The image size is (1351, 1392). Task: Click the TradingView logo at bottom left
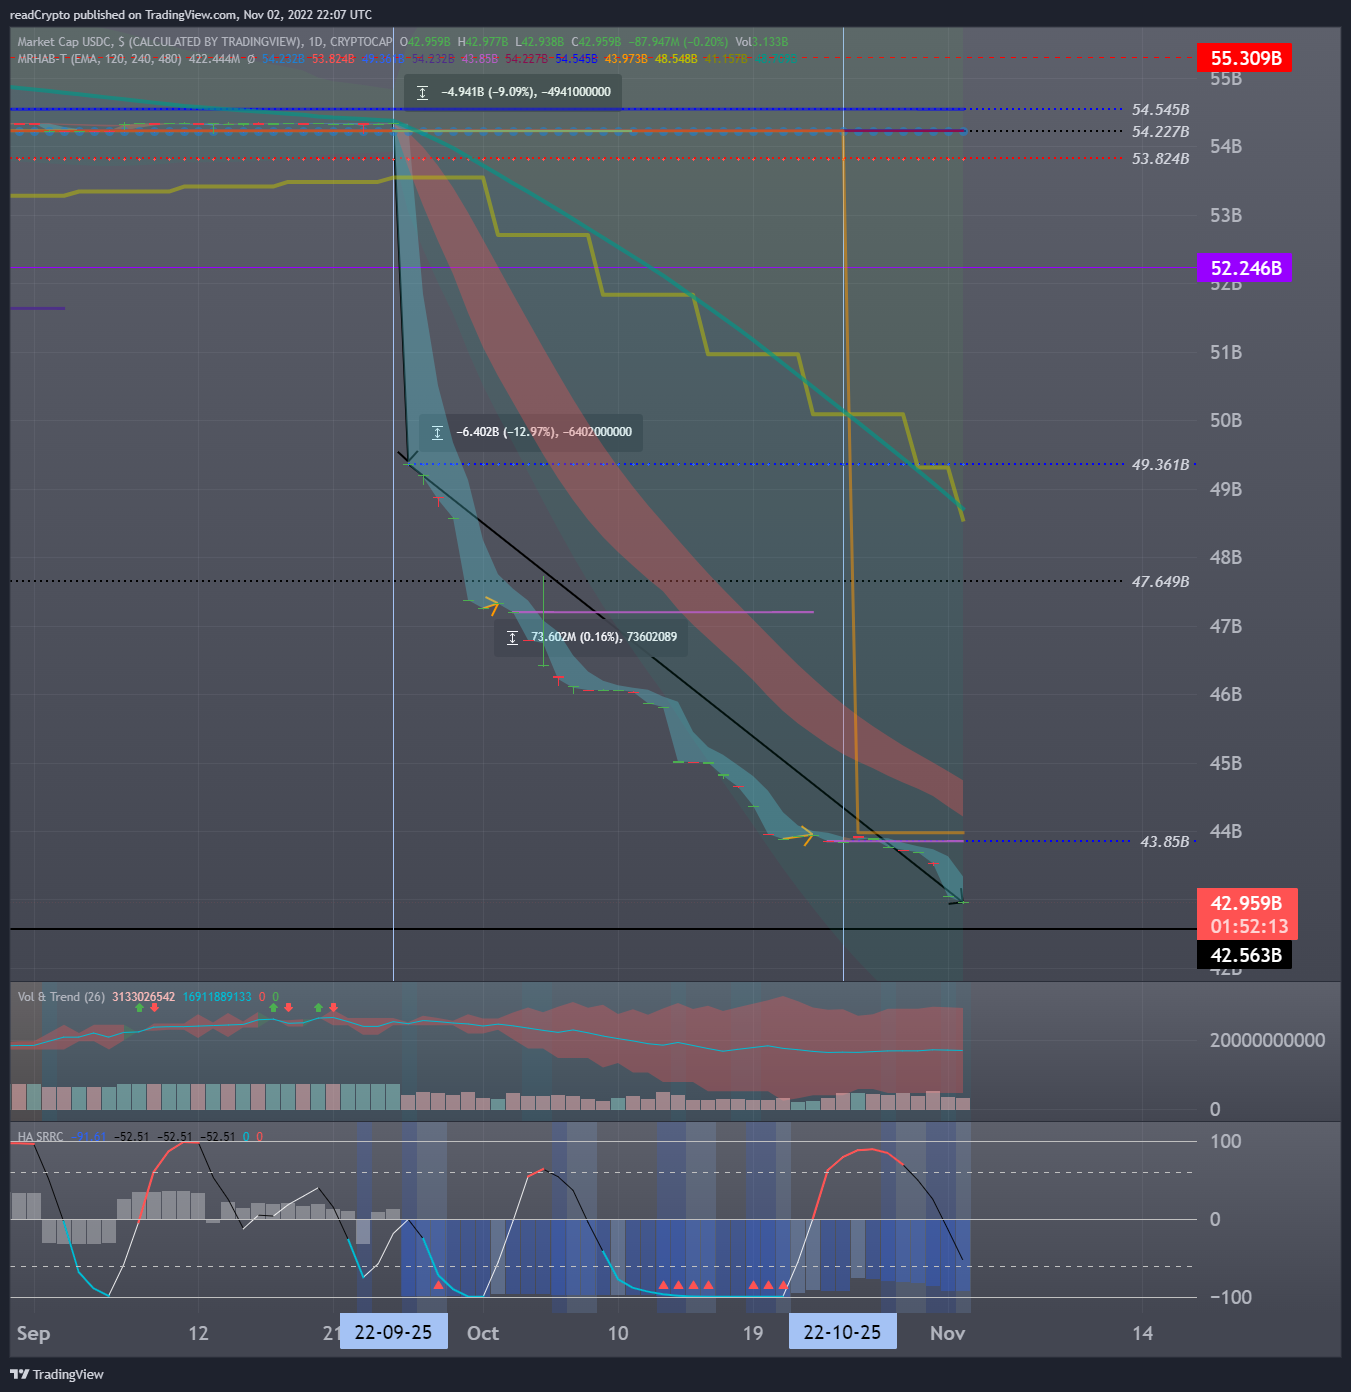click(57, 1374)
